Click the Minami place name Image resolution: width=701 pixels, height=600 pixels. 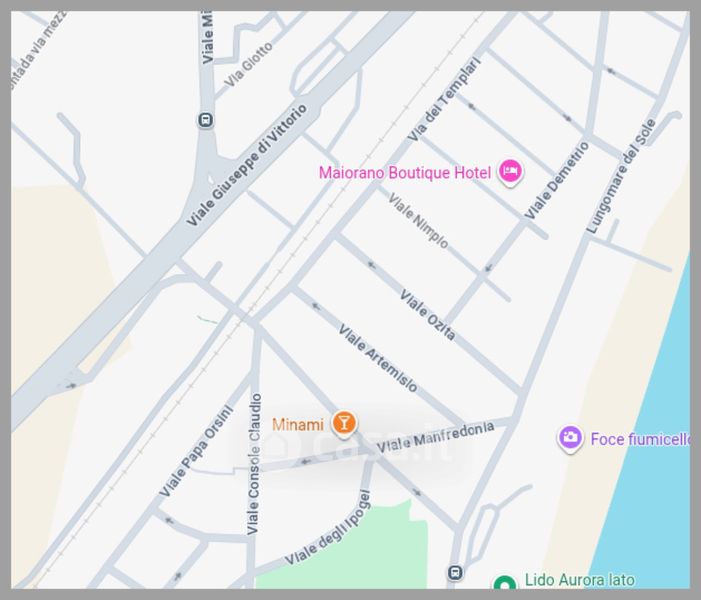click(x=298, y=424)
